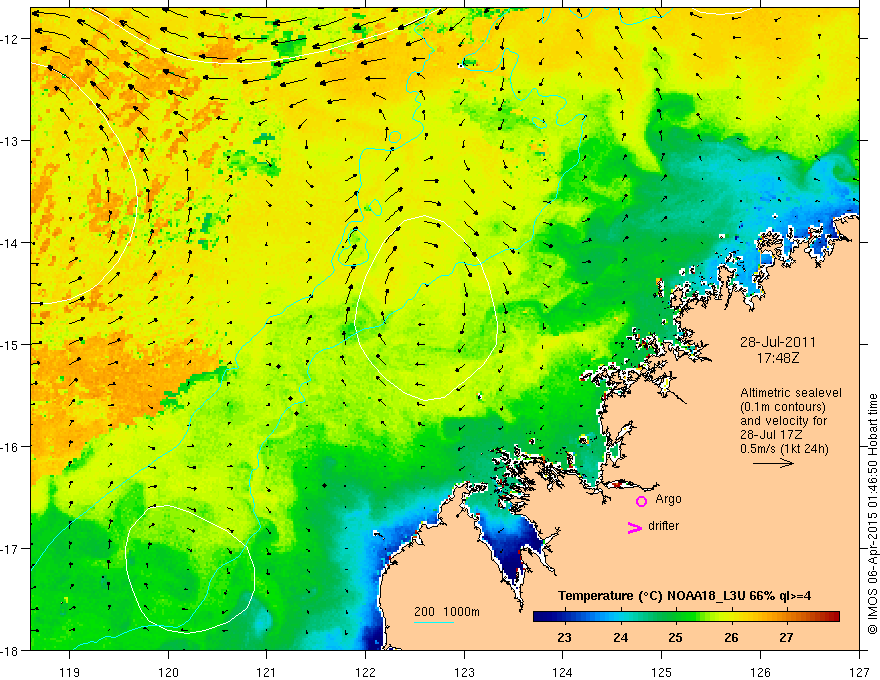
Task: Click longitude axis label 127
Action: pos(859,672)
